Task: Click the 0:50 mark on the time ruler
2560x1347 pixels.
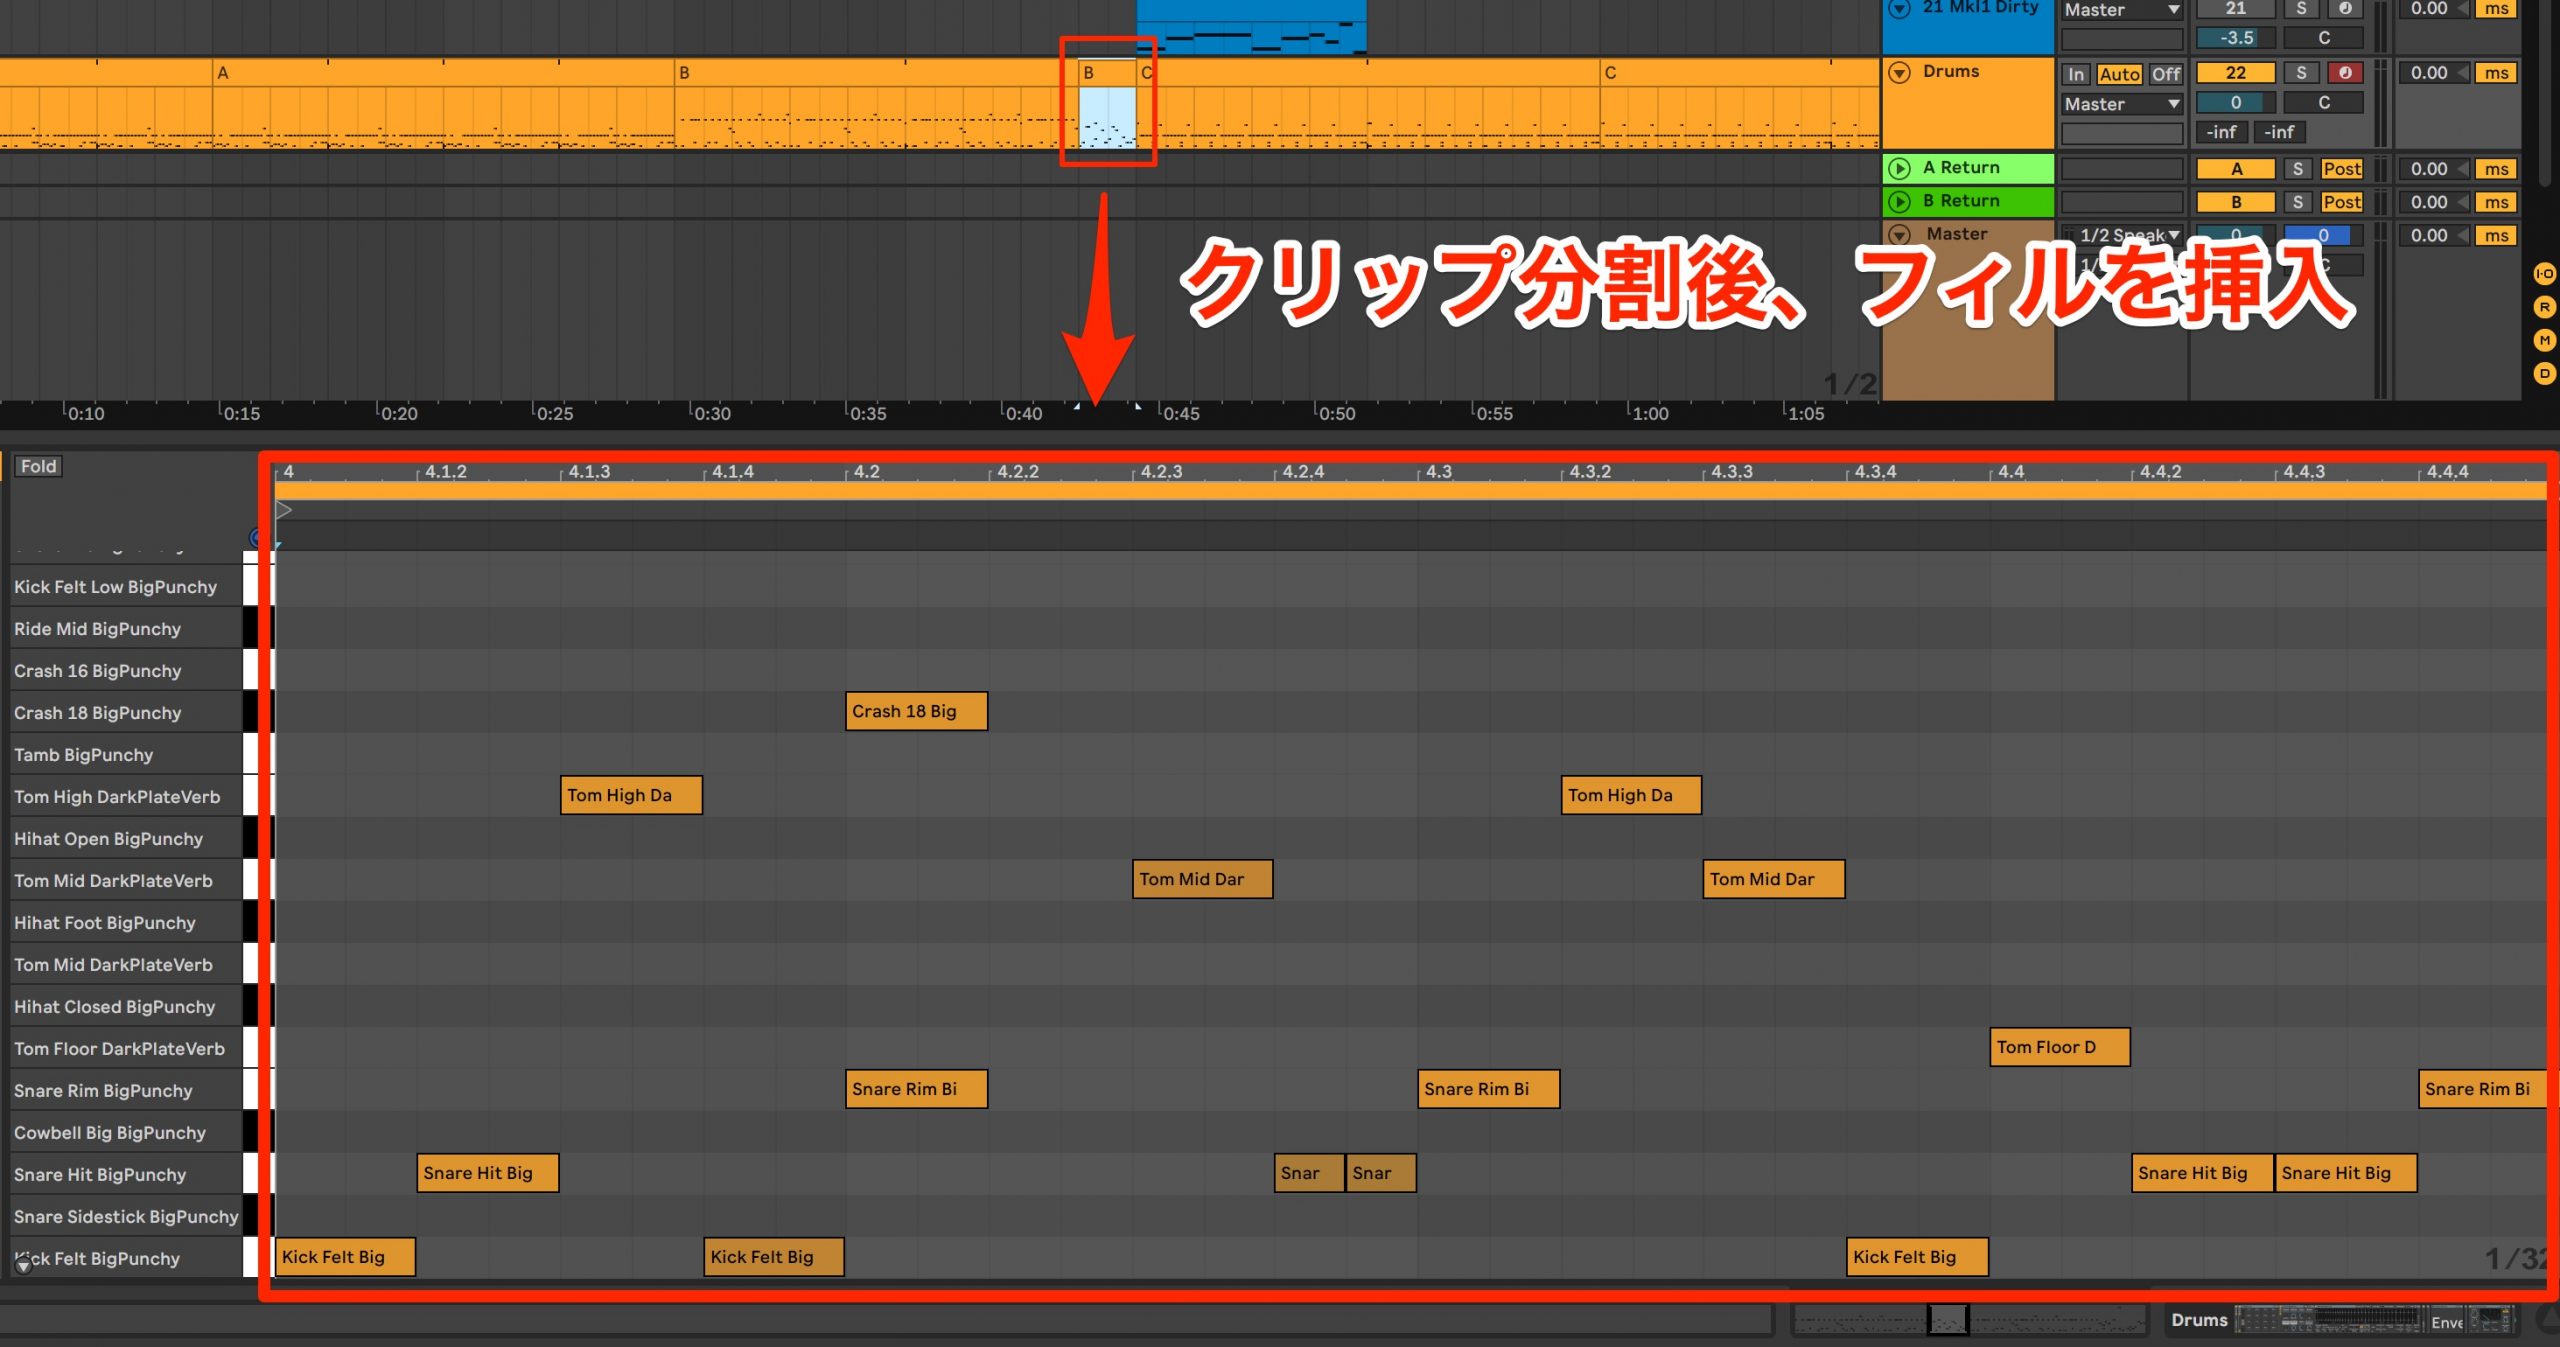Action: pos(1336,413)
